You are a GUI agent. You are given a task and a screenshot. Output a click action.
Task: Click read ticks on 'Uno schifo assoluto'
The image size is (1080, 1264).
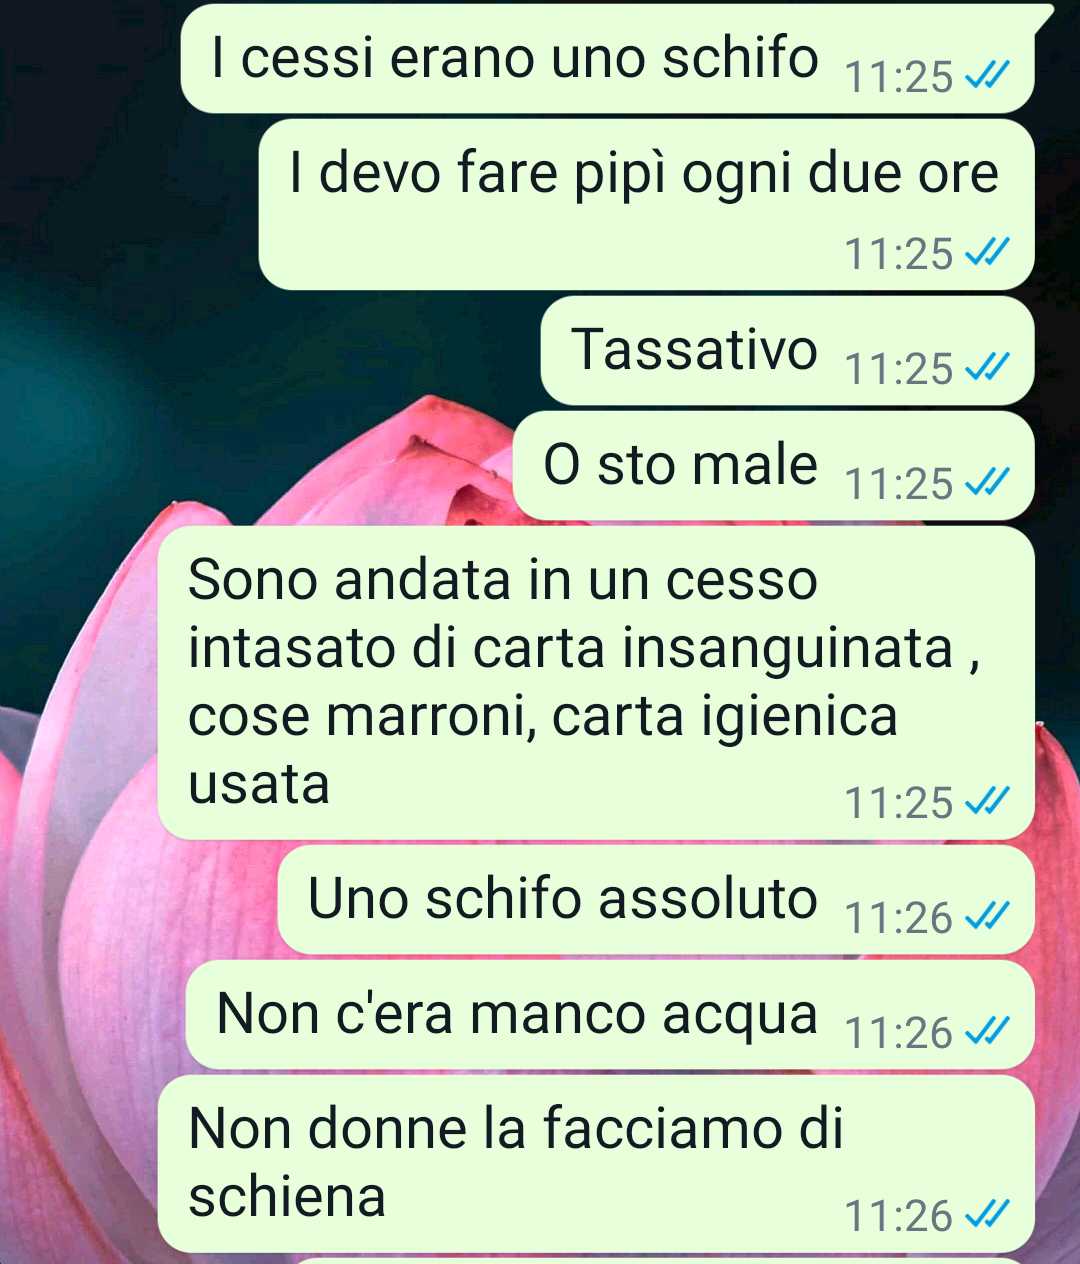pos(986,916)
